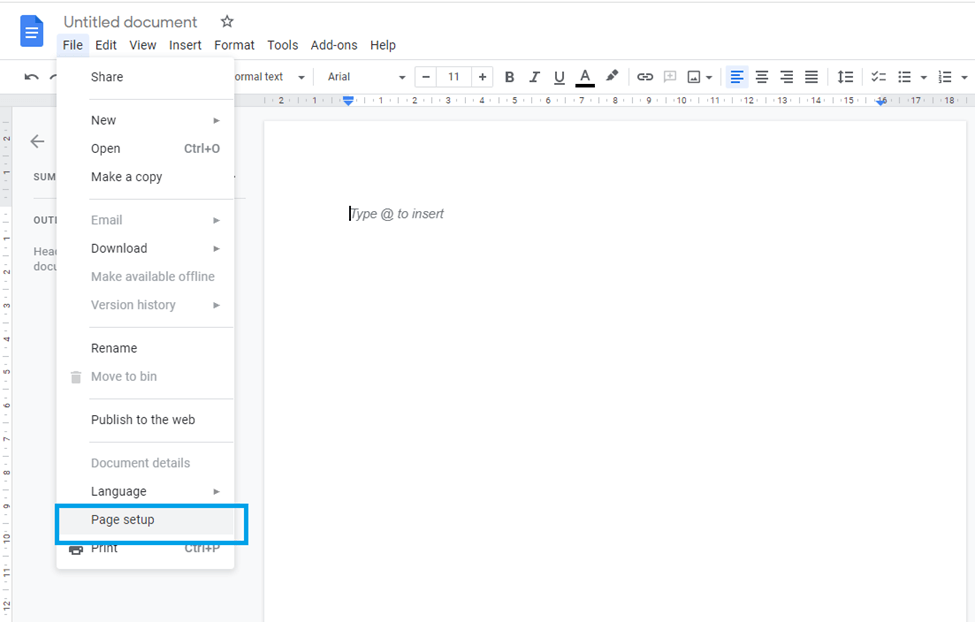
Task: Open the text color swatch
Action: (585, 77)
